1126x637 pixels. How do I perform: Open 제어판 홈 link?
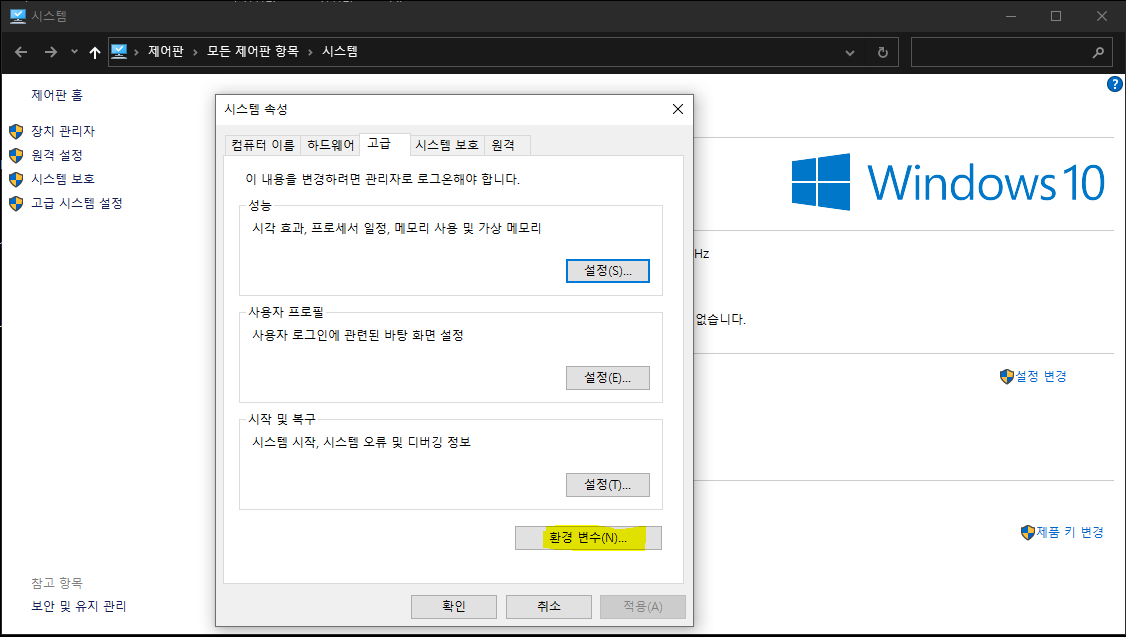click(57, 95)
